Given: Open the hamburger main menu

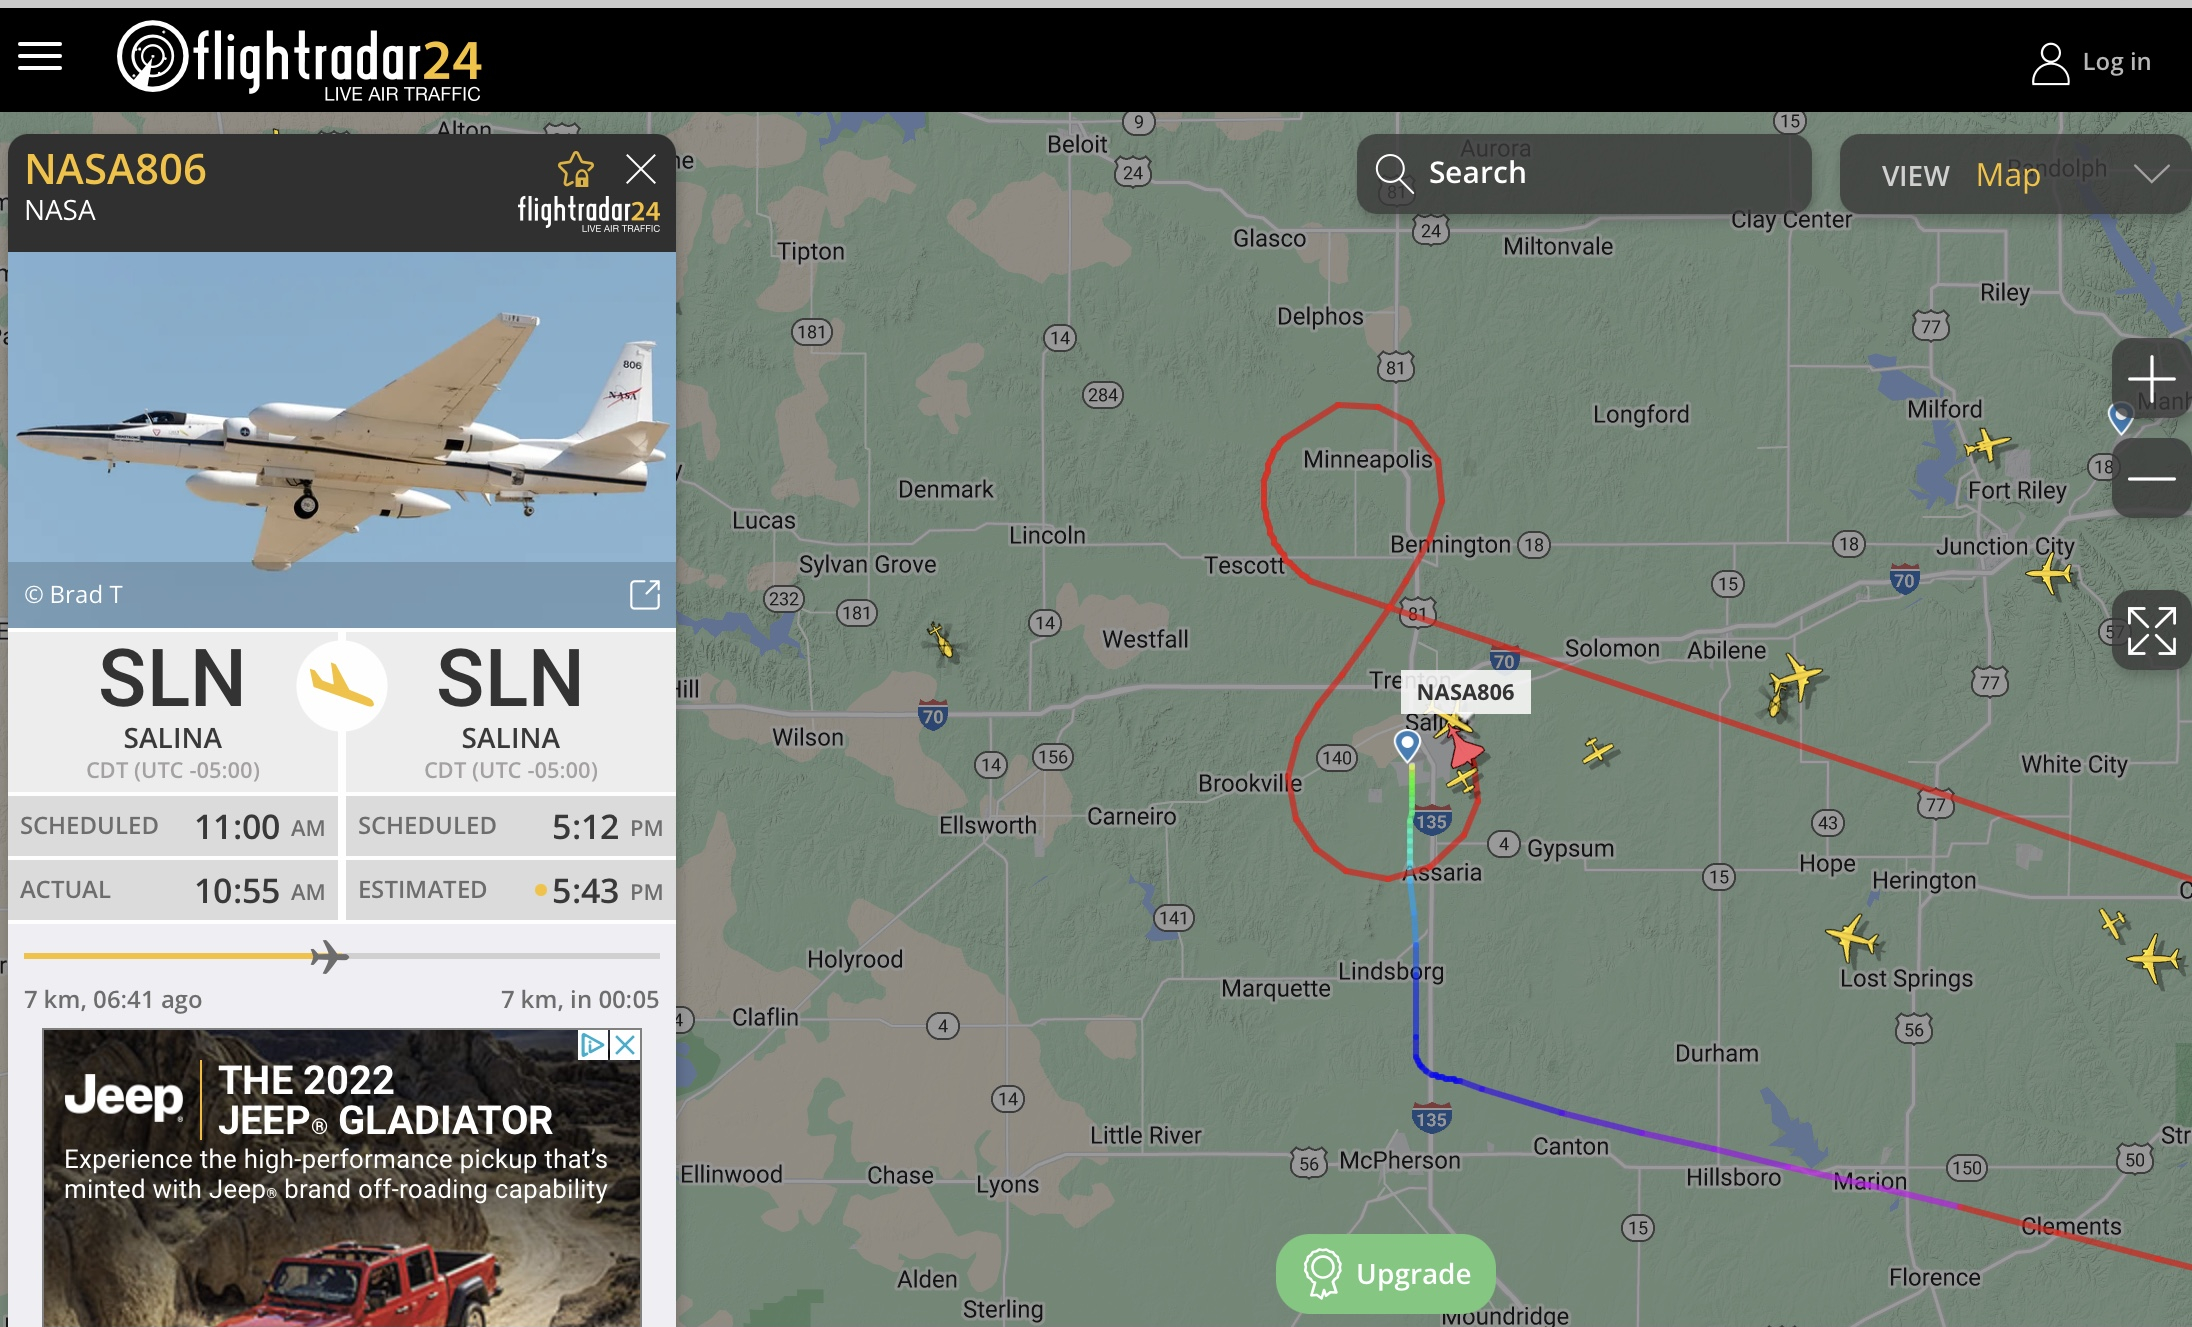Looking at the screenshot, I should click(x=40, y=57).
